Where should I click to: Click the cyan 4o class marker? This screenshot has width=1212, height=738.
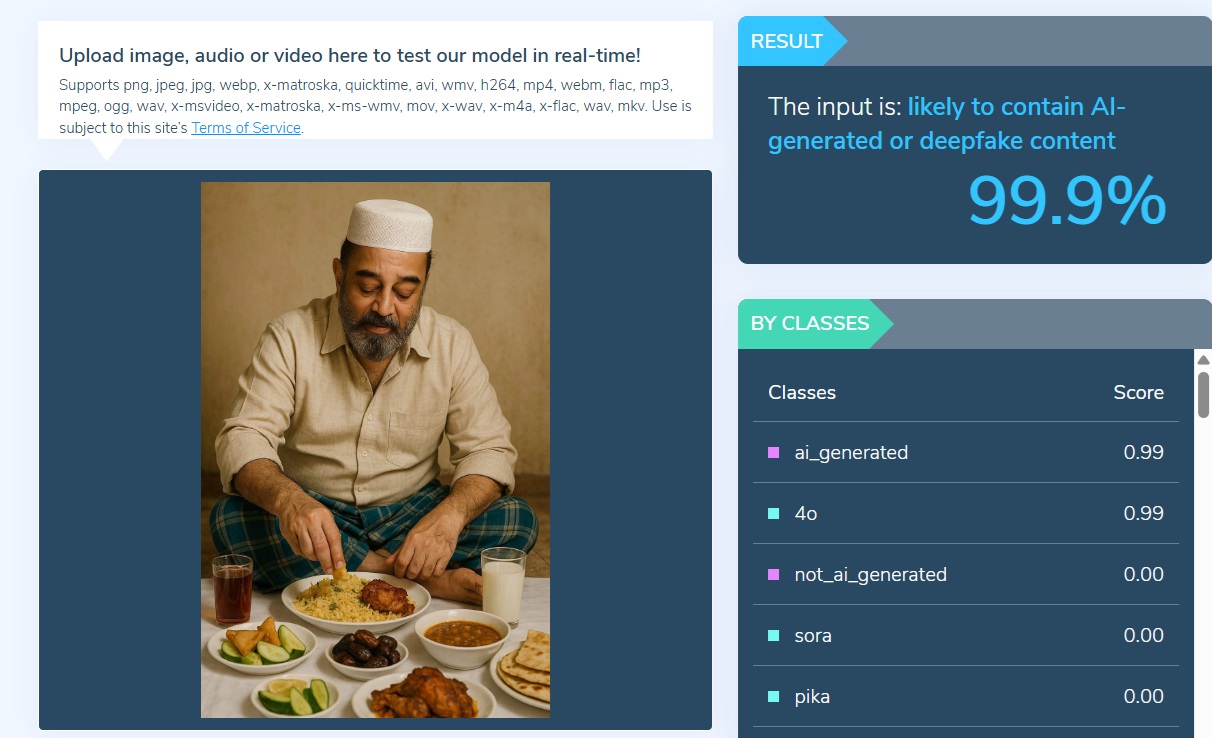pos(773,514)
